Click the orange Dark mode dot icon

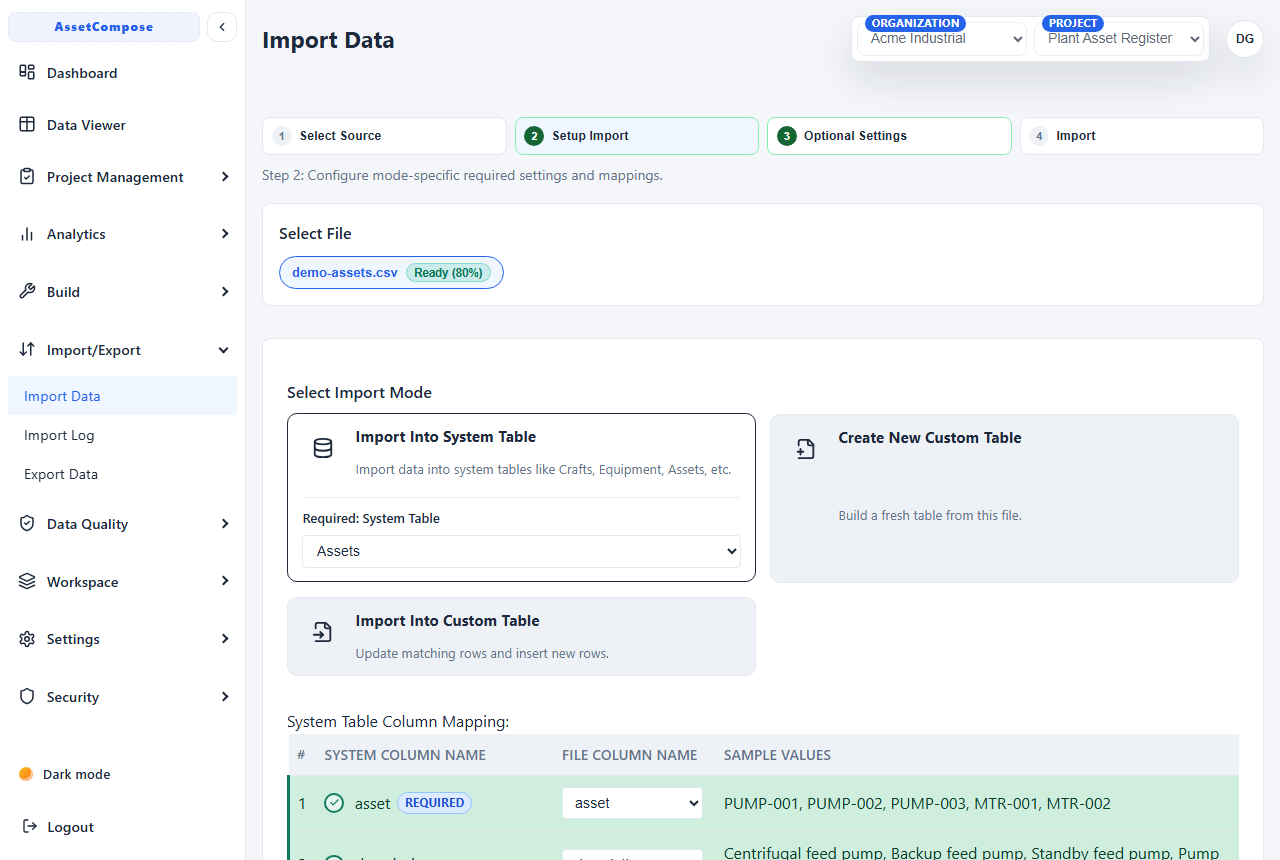[26, 774]
